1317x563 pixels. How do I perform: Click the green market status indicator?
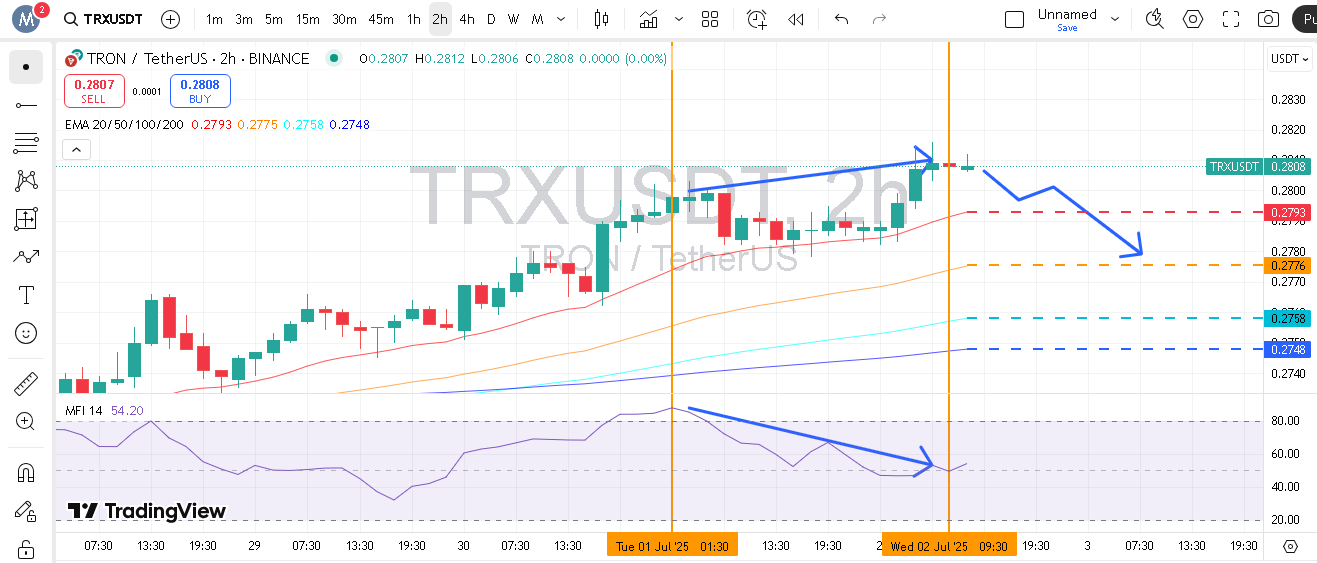point(333,59)
